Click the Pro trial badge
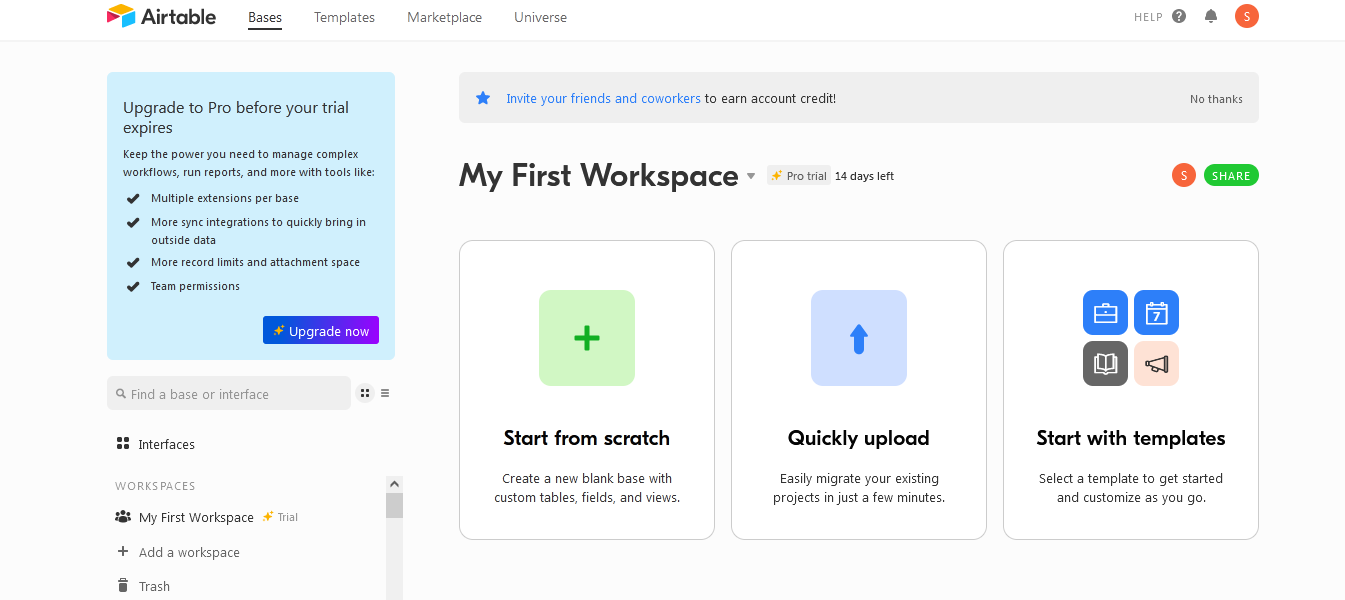This screenshot has width=1345, height=600. pos(799,176)
